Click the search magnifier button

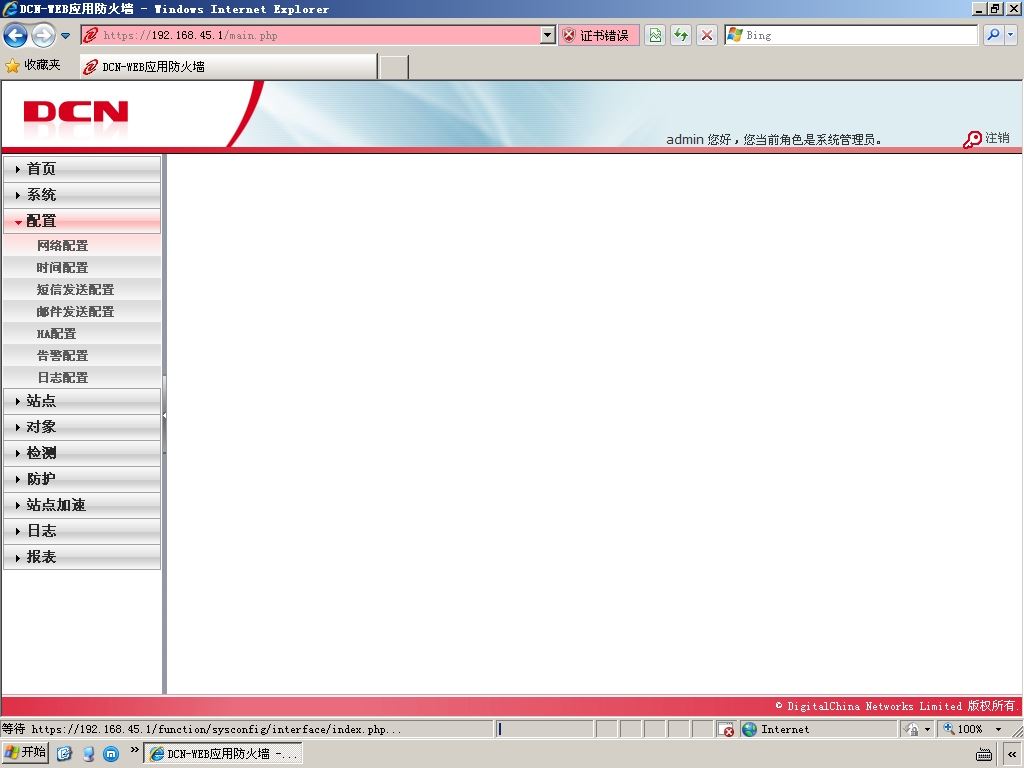click(993, 35)
